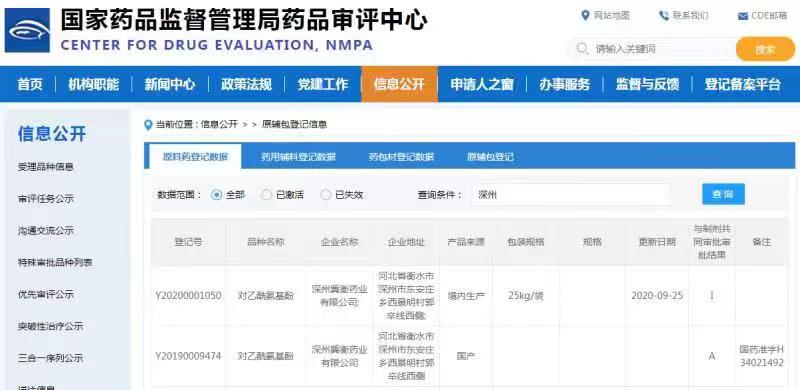
Task: Switch to 药用辅料登记数据 tab
Action: pos(298,157)
